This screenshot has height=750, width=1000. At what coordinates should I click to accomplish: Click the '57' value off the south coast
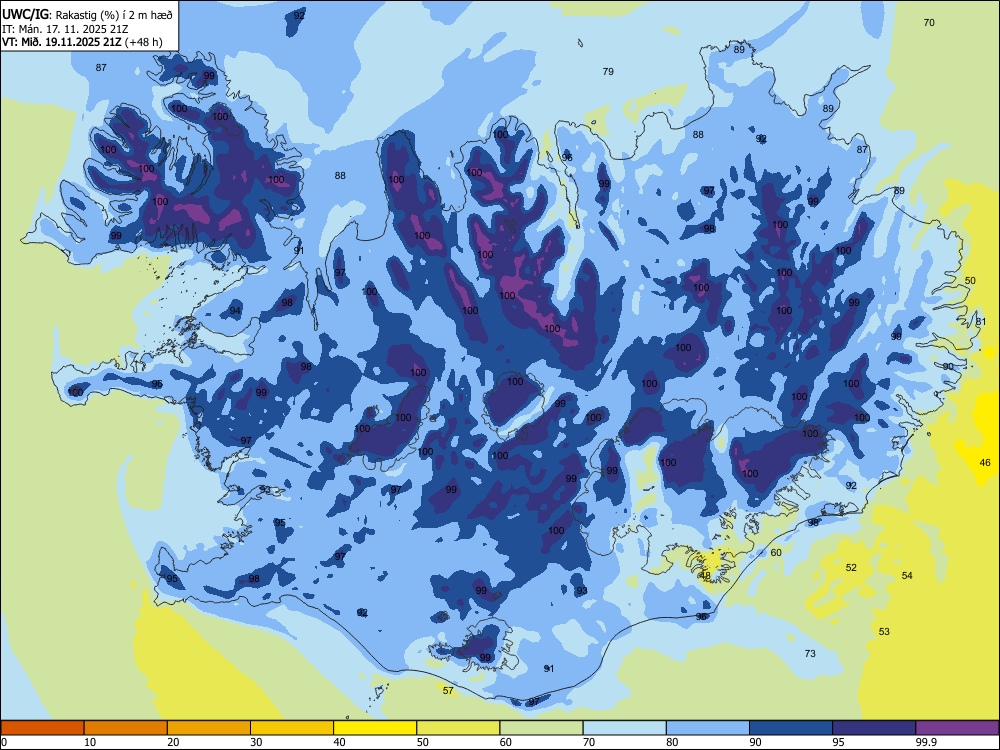(x=448, y=691)
